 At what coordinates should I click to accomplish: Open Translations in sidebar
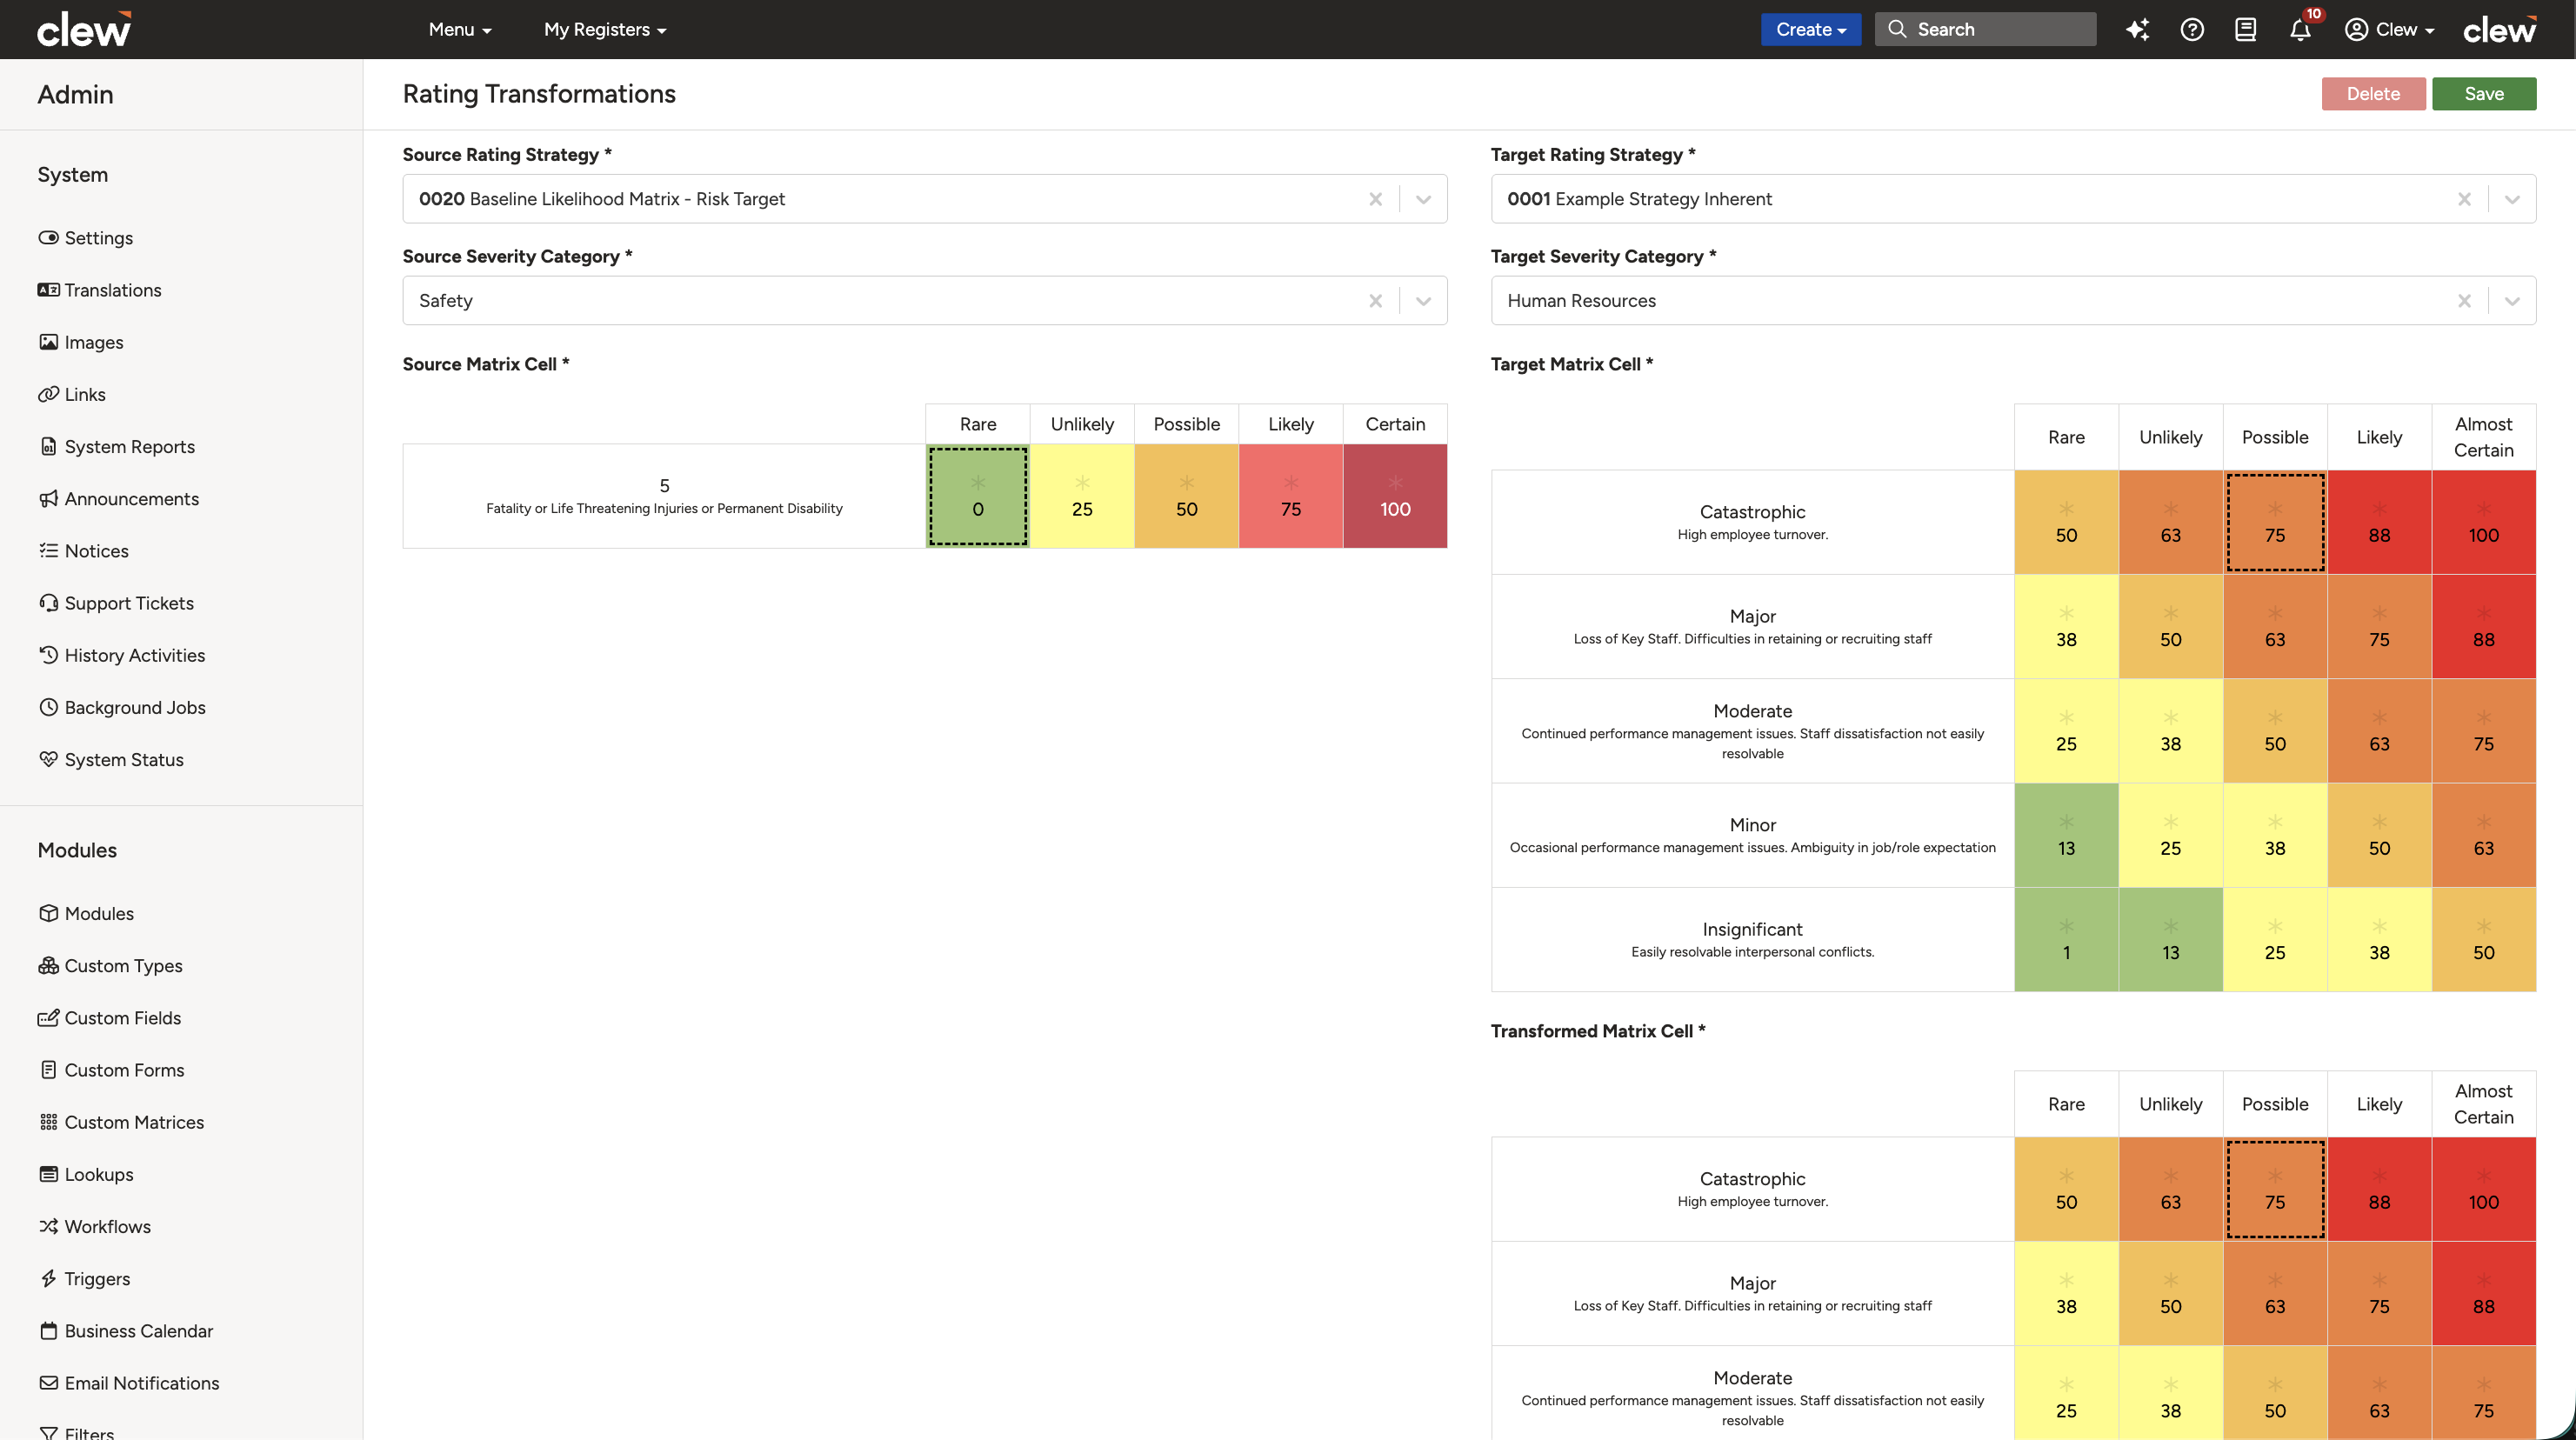(99, 290)
